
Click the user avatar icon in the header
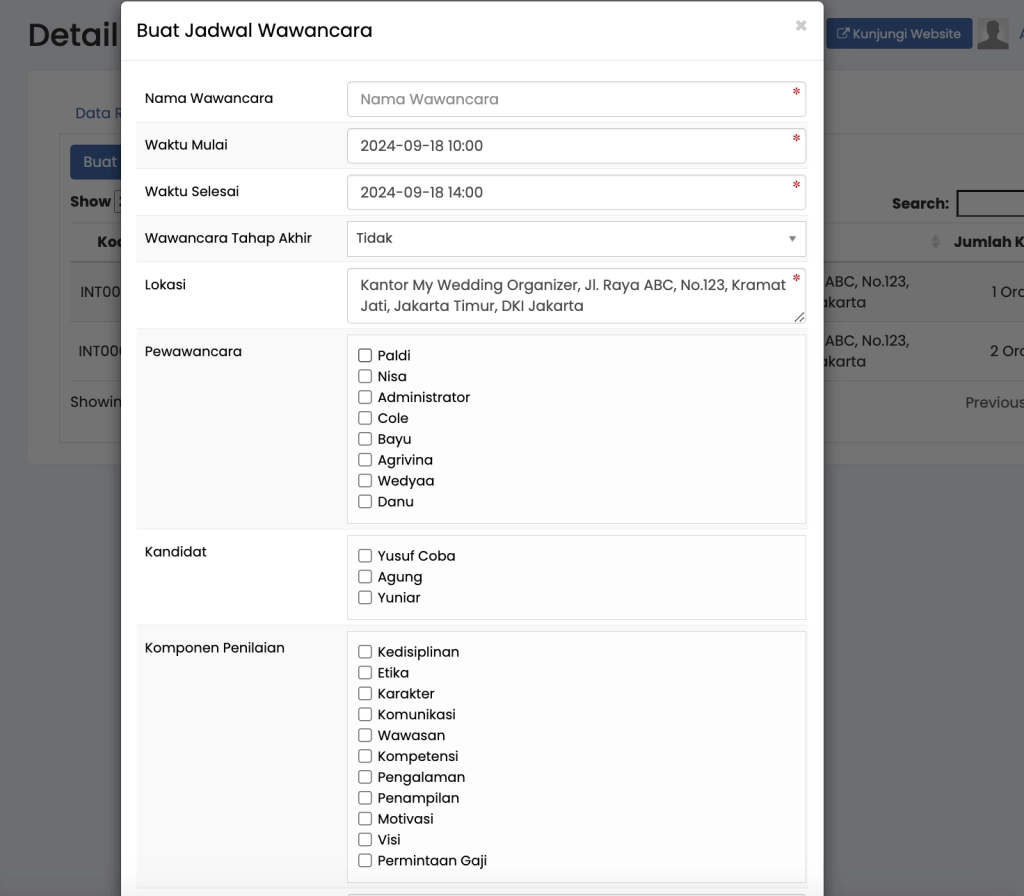[x=993, y=33]
